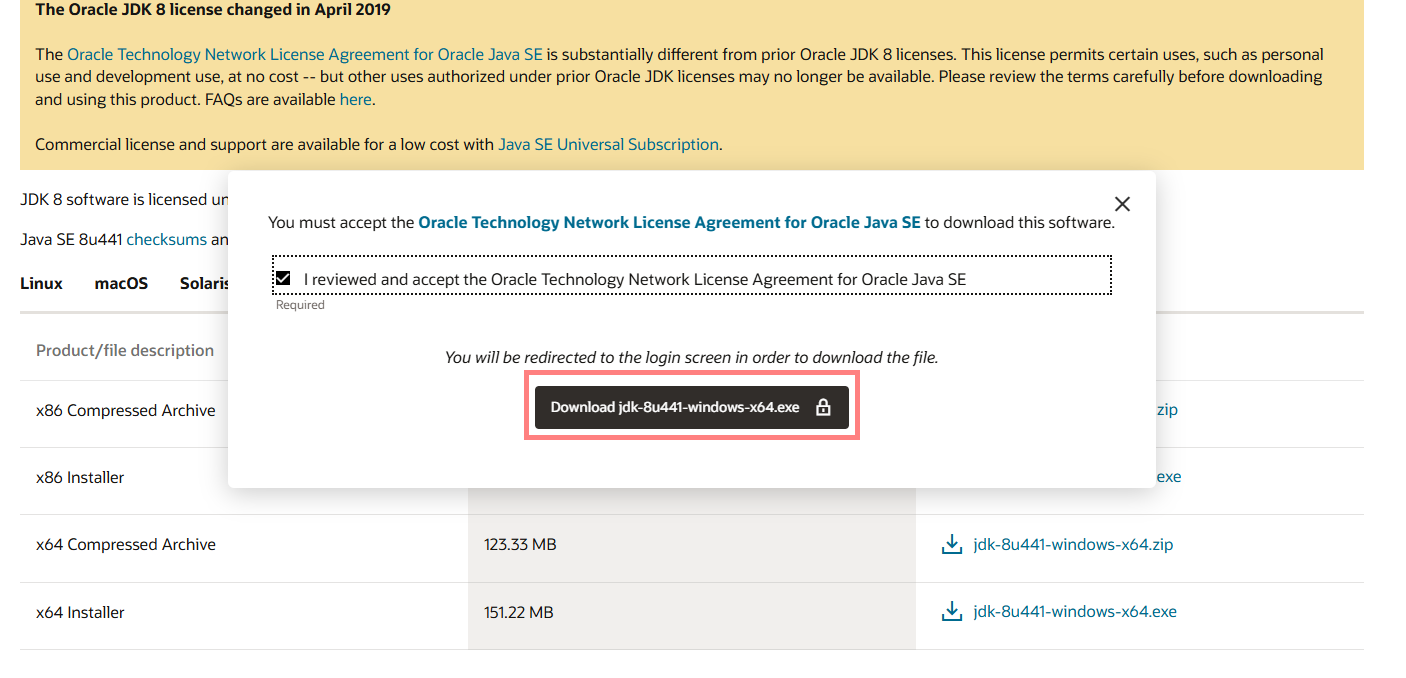Click 'Product/file description' column header
The image size is (1406, 678).
tap(125, 350)
